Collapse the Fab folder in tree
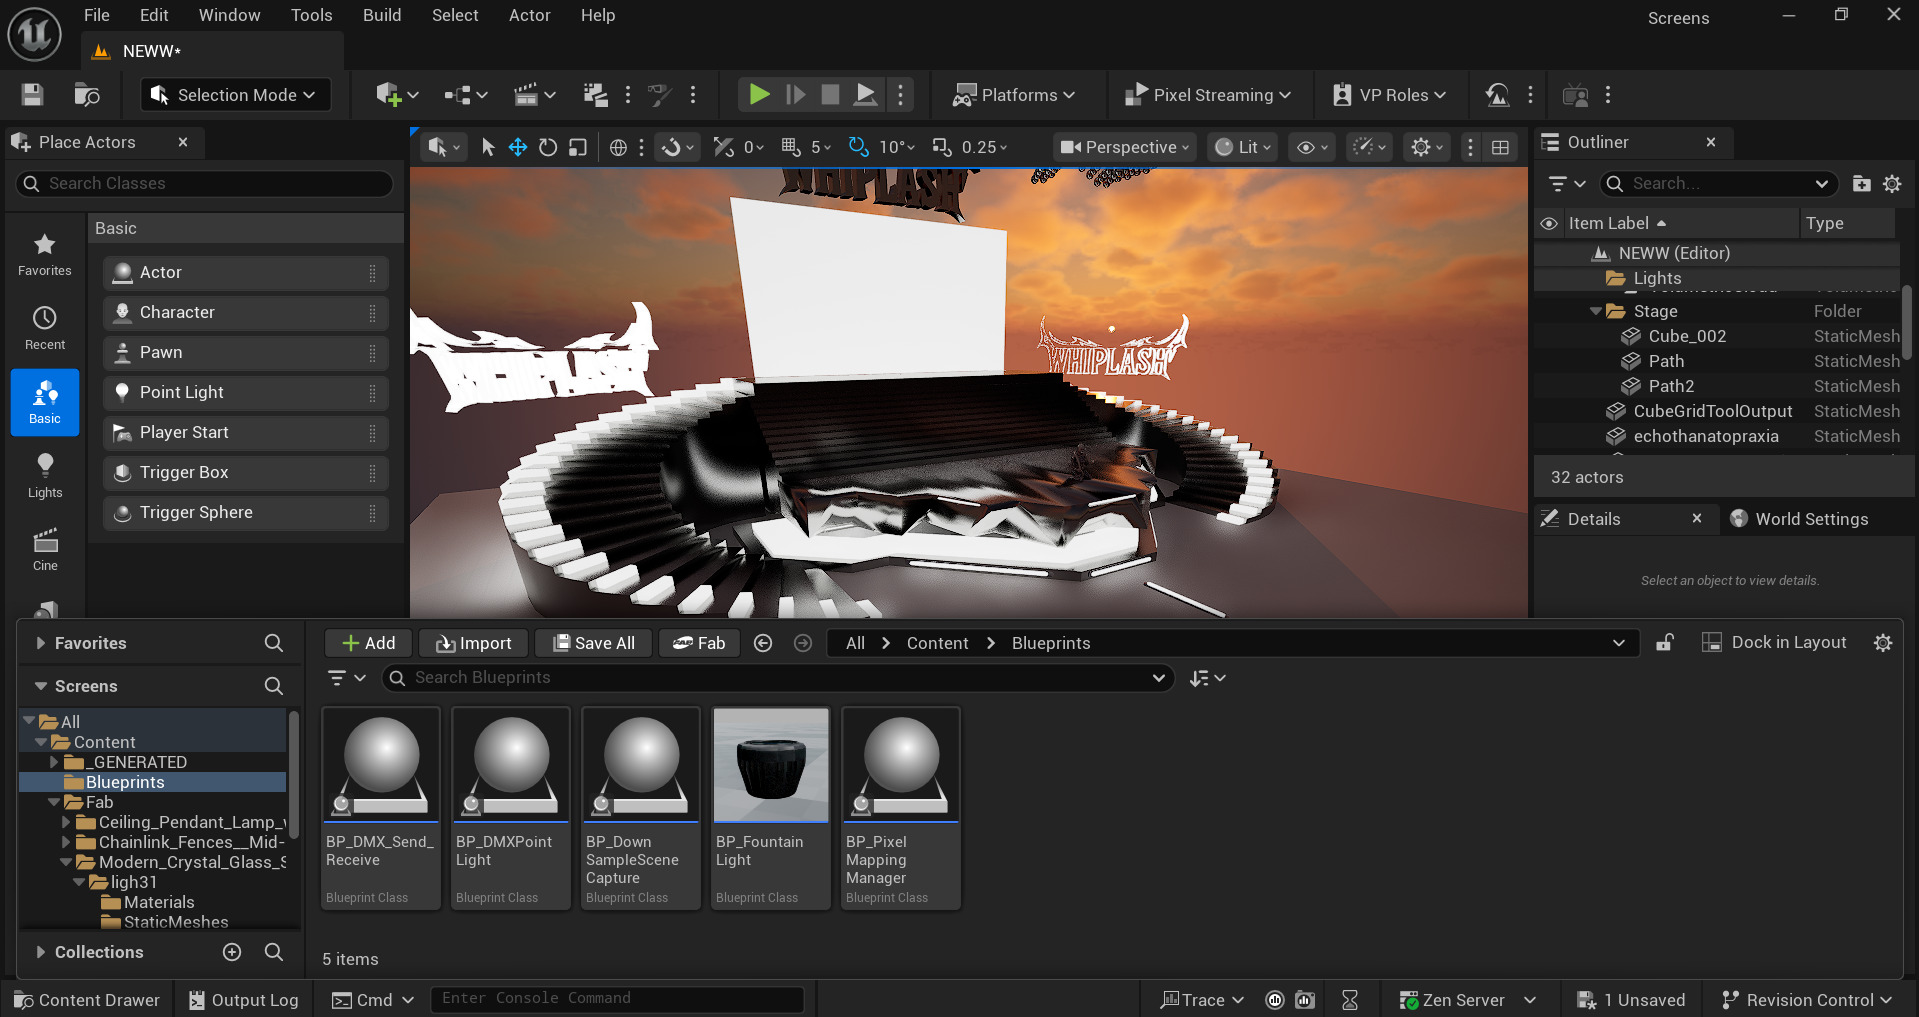The width and height of the screenshot is (1919, 1017). coord(54,802)
